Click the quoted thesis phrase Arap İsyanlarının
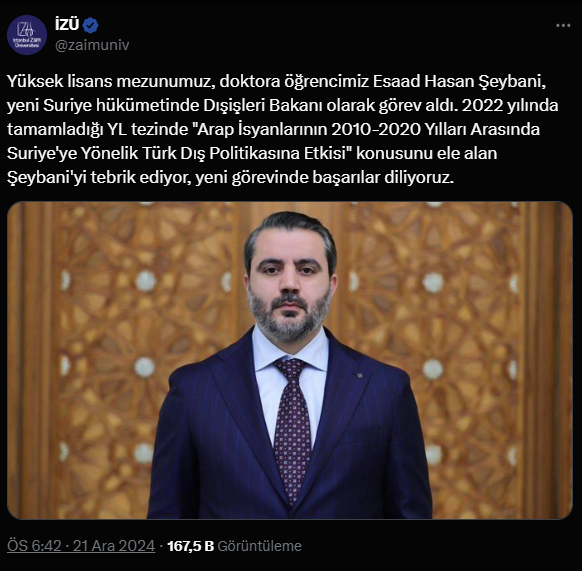 coord(260,129)
